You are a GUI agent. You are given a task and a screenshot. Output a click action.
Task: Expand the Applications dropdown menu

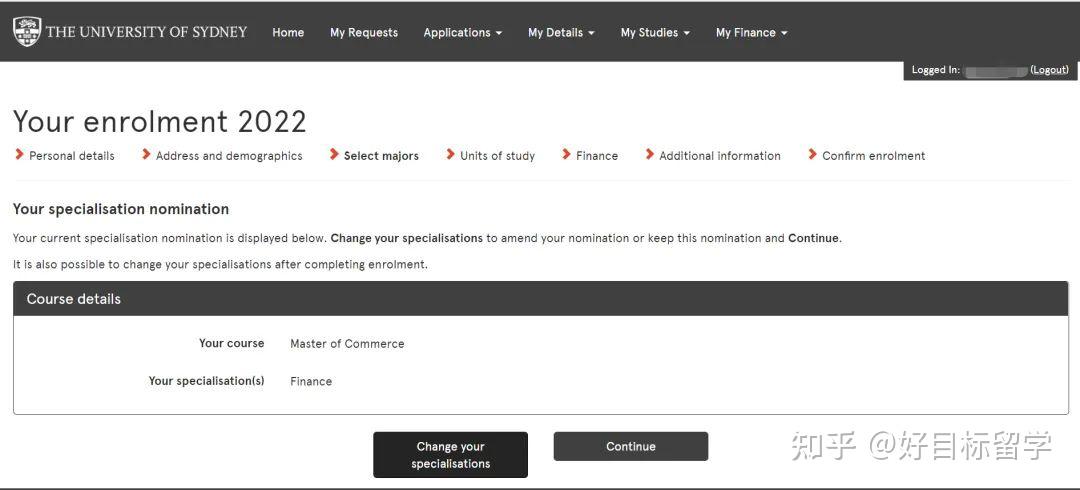click(x=462, y=32)
